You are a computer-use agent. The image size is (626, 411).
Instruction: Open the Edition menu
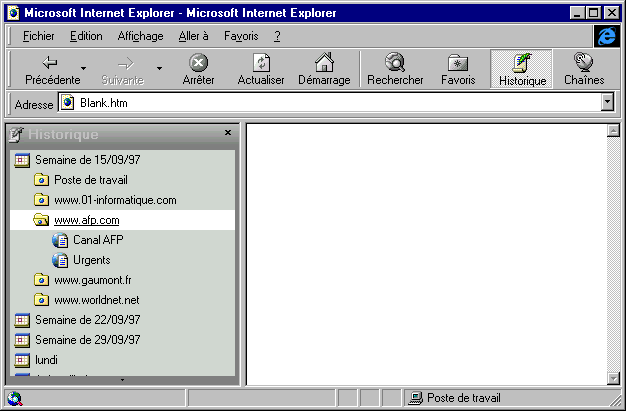86,36
